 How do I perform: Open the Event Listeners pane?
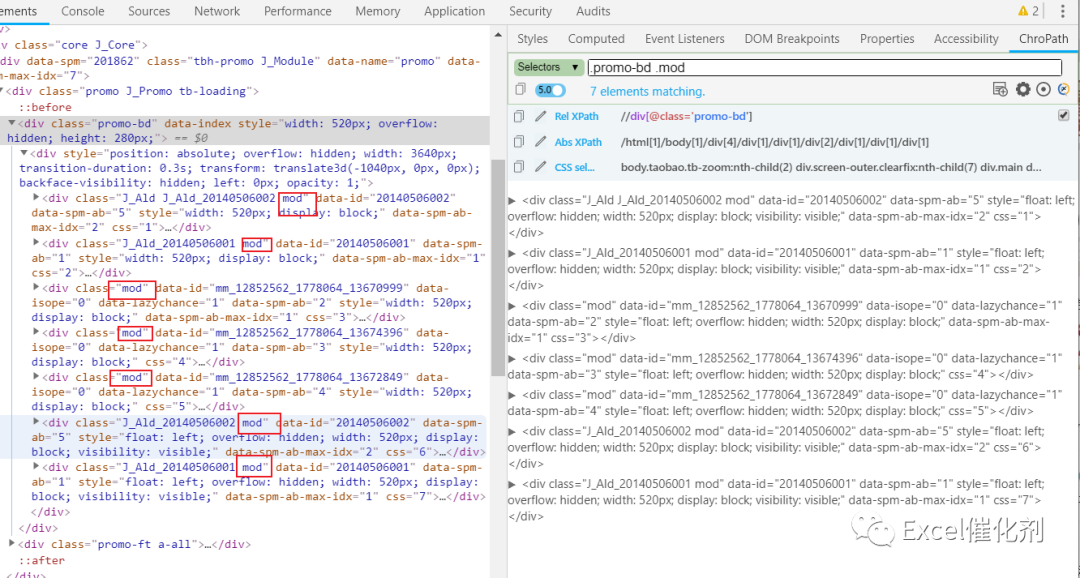pos(685,39)
